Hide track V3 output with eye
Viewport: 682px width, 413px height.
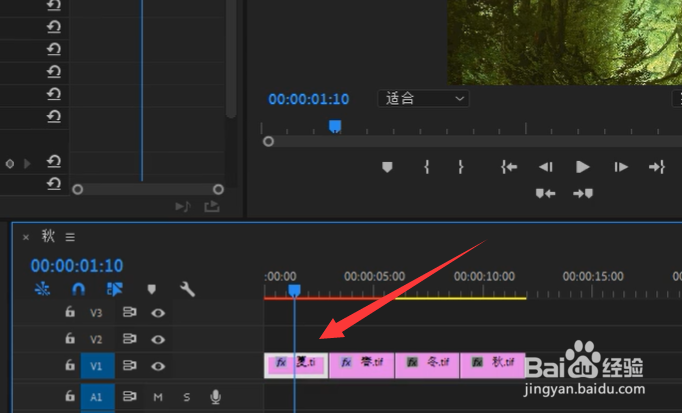tap(158, 313)
